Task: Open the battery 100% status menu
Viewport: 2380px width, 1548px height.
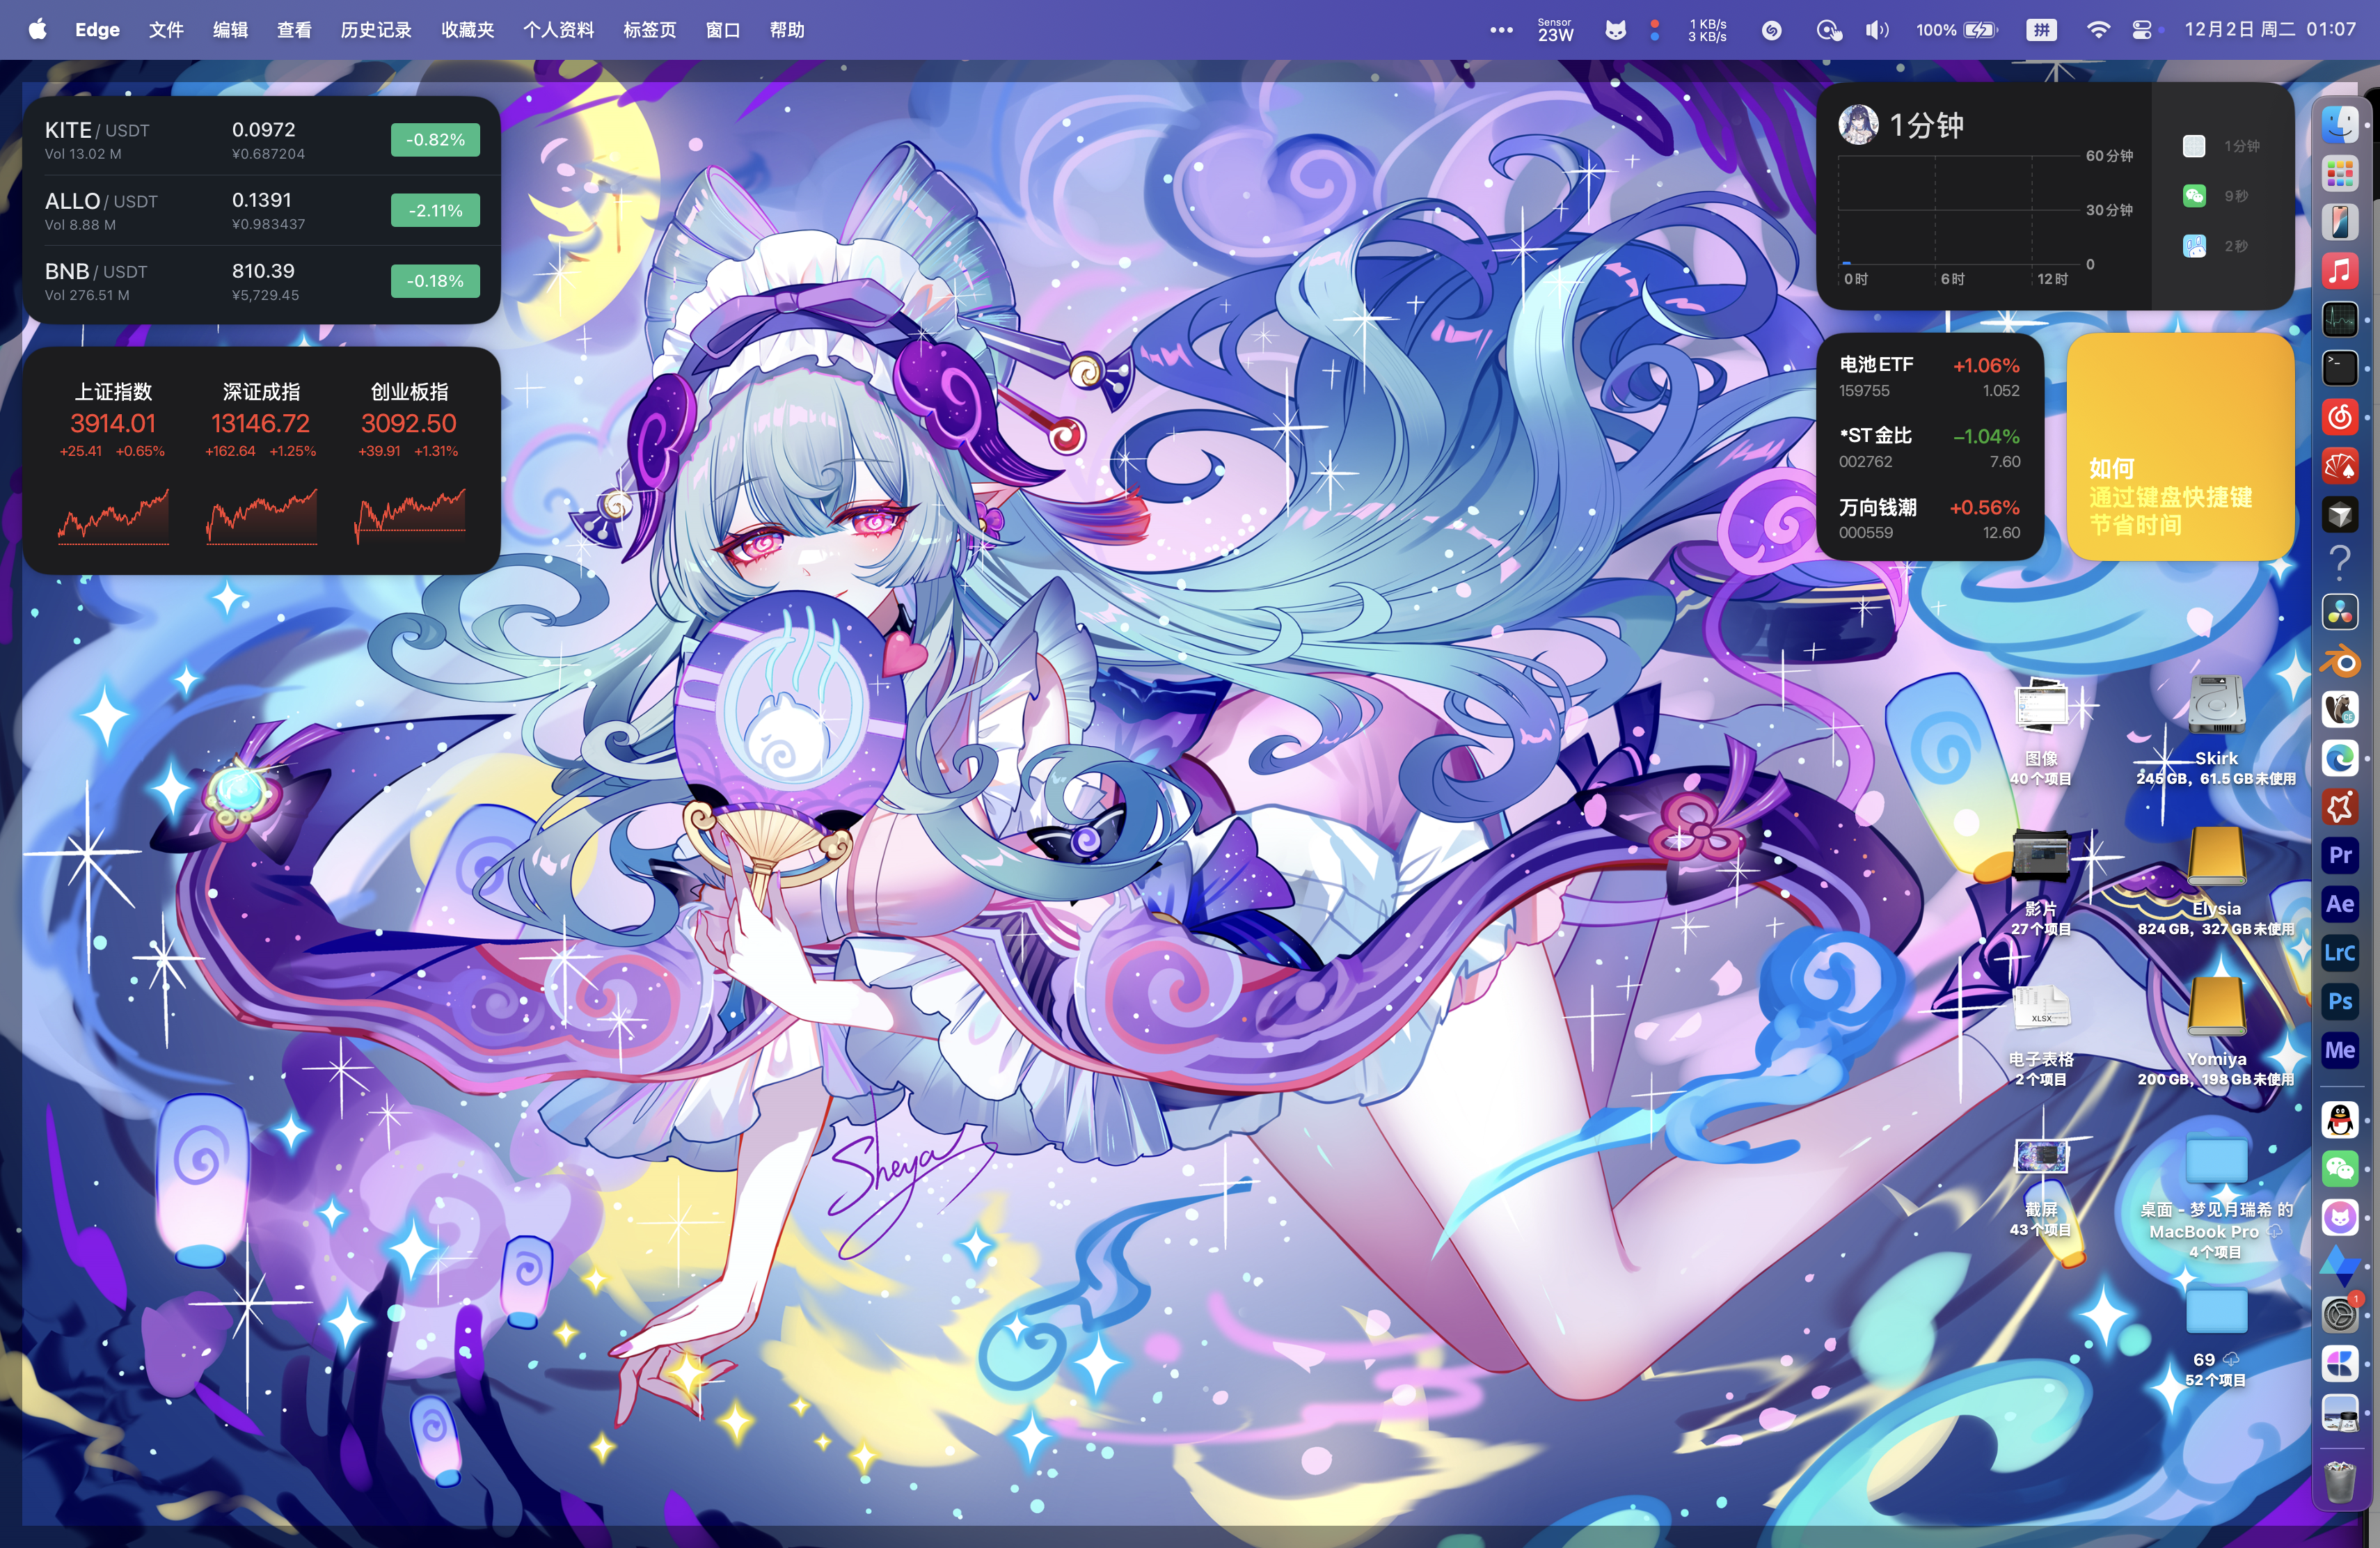Action: click(1956, 30)
